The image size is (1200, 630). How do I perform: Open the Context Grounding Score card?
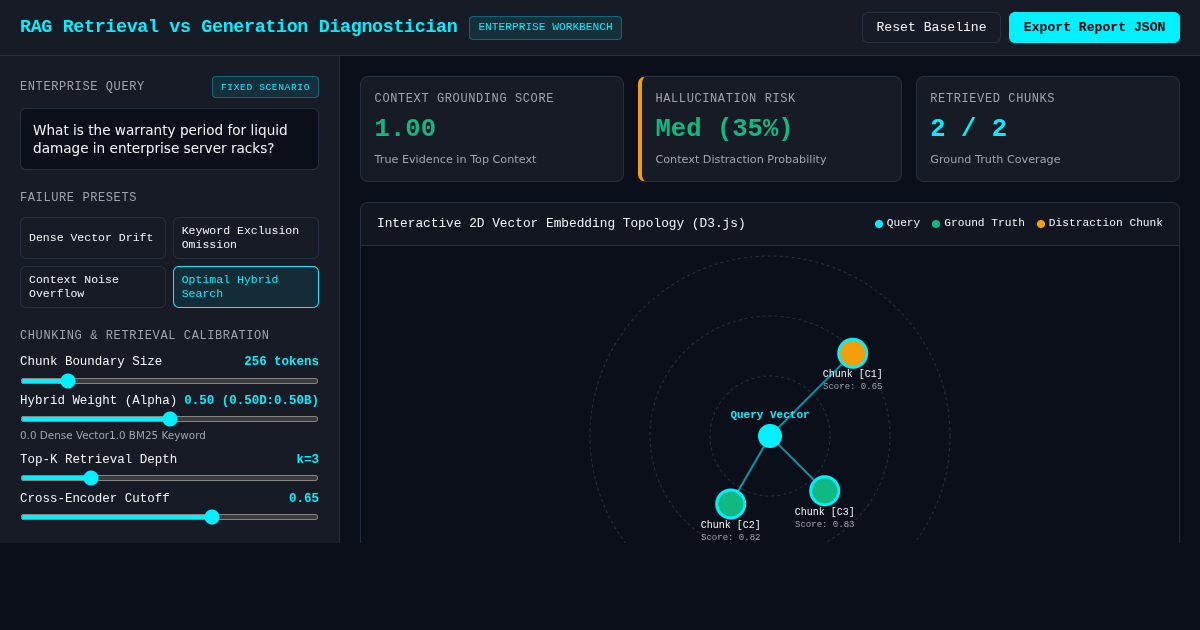coord(492,129)
